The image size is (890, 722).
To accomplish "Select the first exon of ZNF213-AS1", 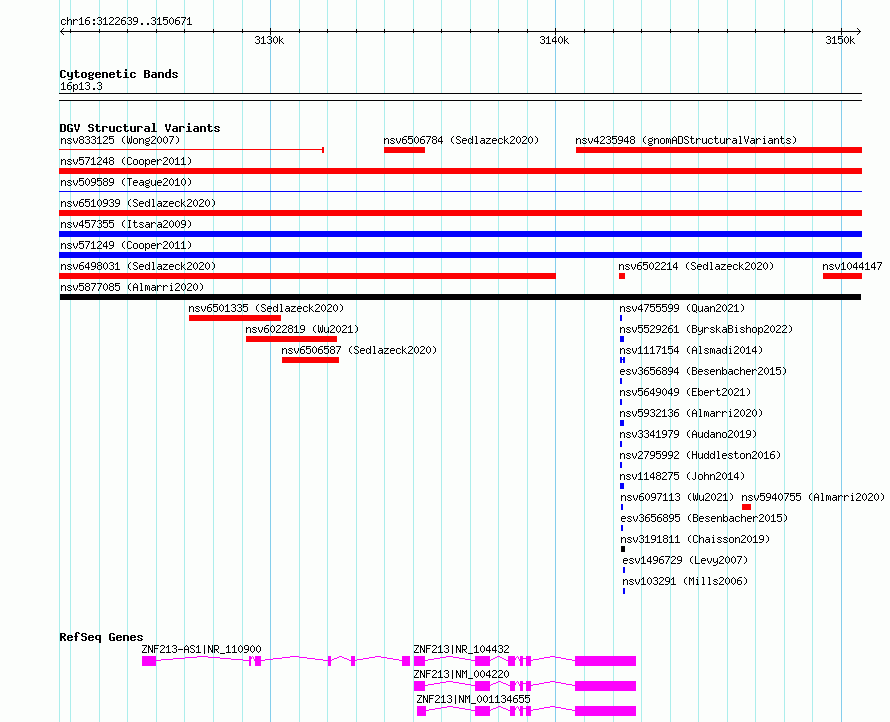I will pyautogui.click(x=149, y=661).
